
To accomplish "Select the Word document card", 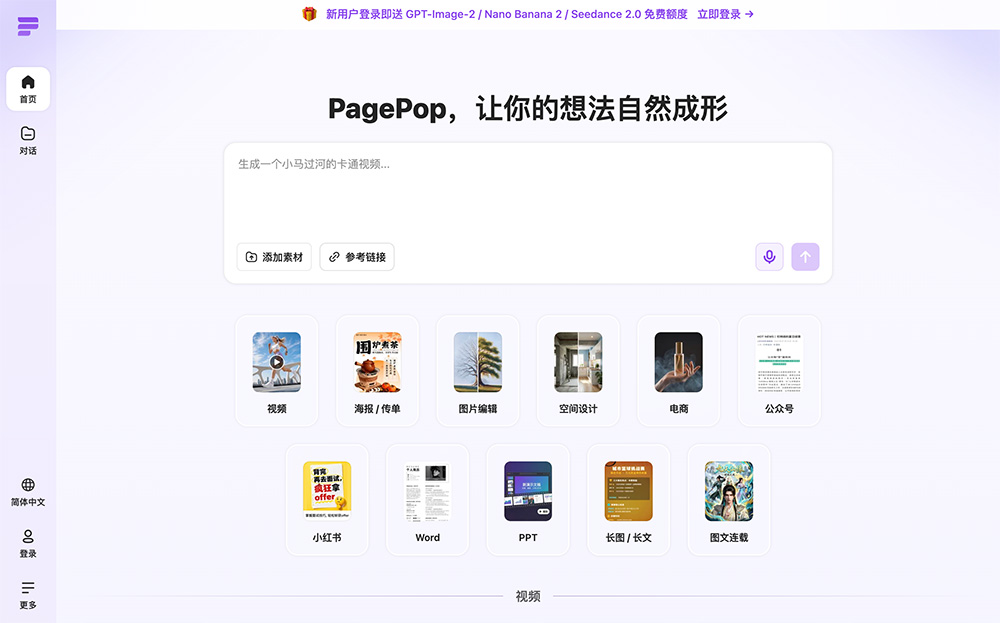I will [427, 500].
